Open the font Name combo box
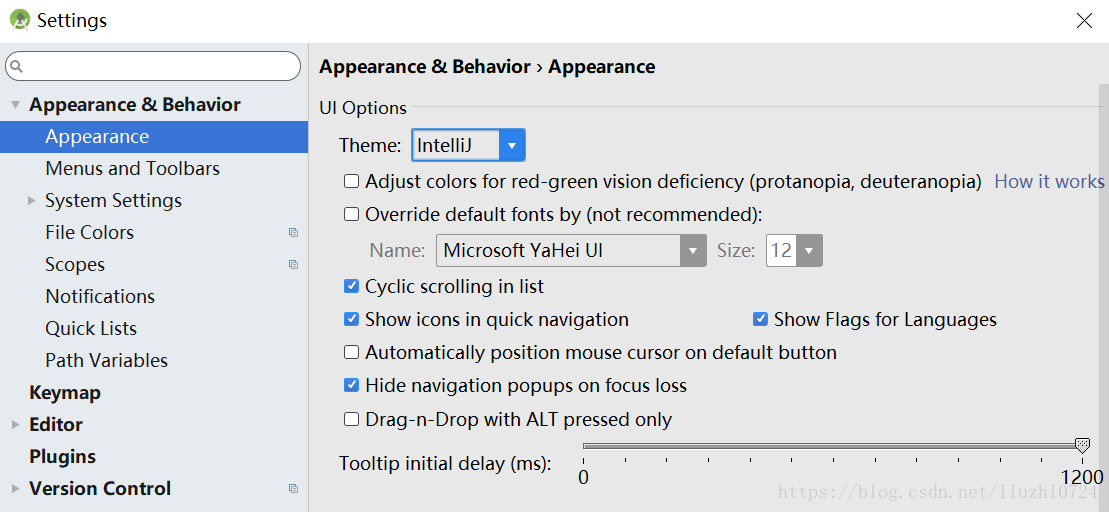Screen dimensions: 1109x512 coord(571,250)
